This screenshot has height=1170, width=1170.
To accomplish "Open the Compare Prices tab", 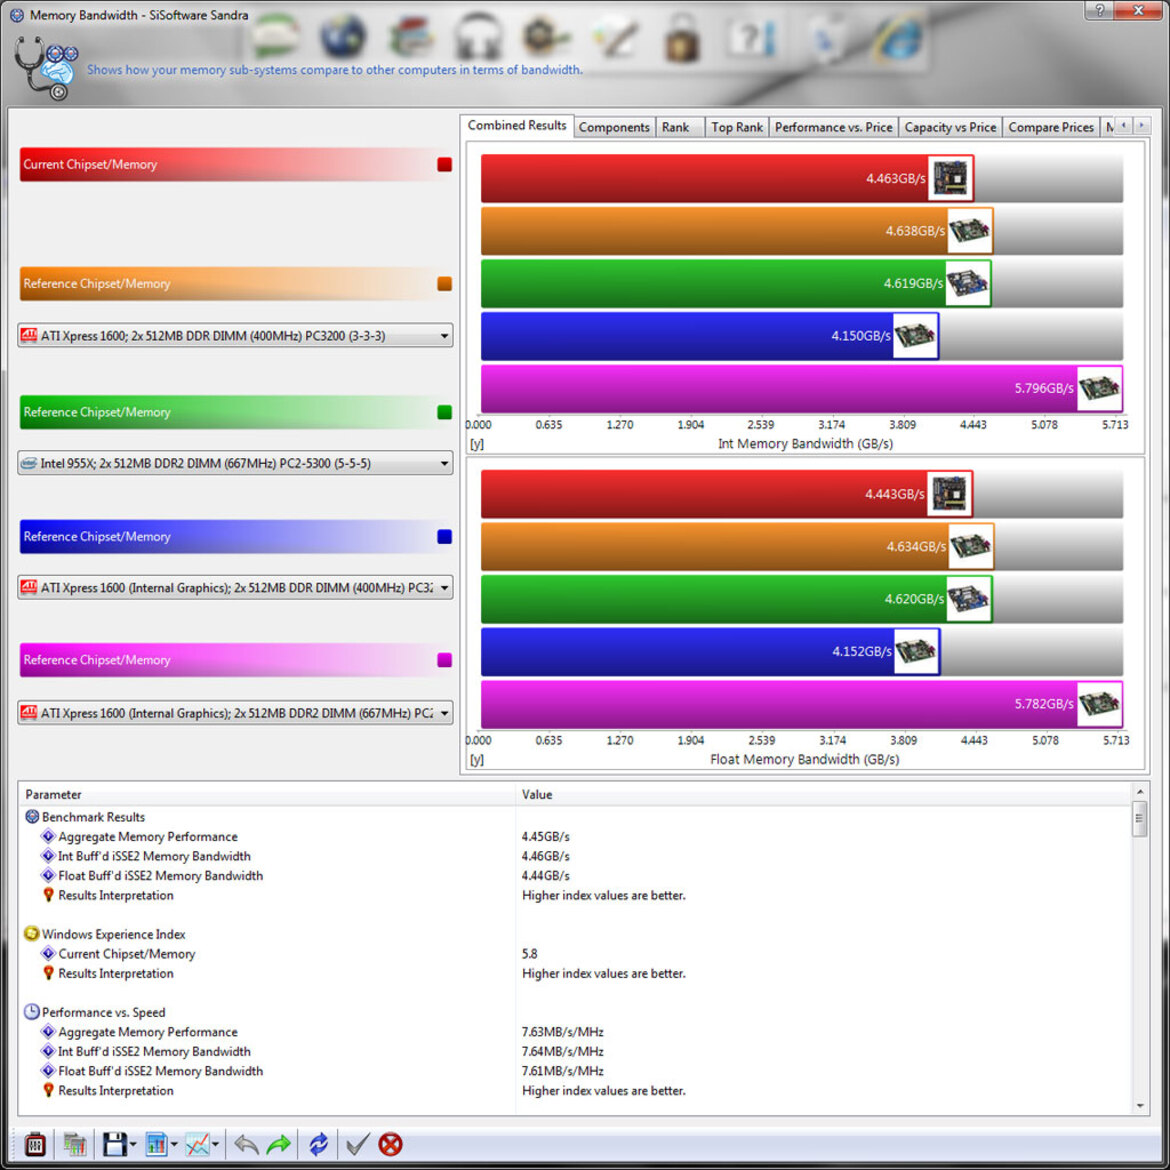I will [1051, 127].
